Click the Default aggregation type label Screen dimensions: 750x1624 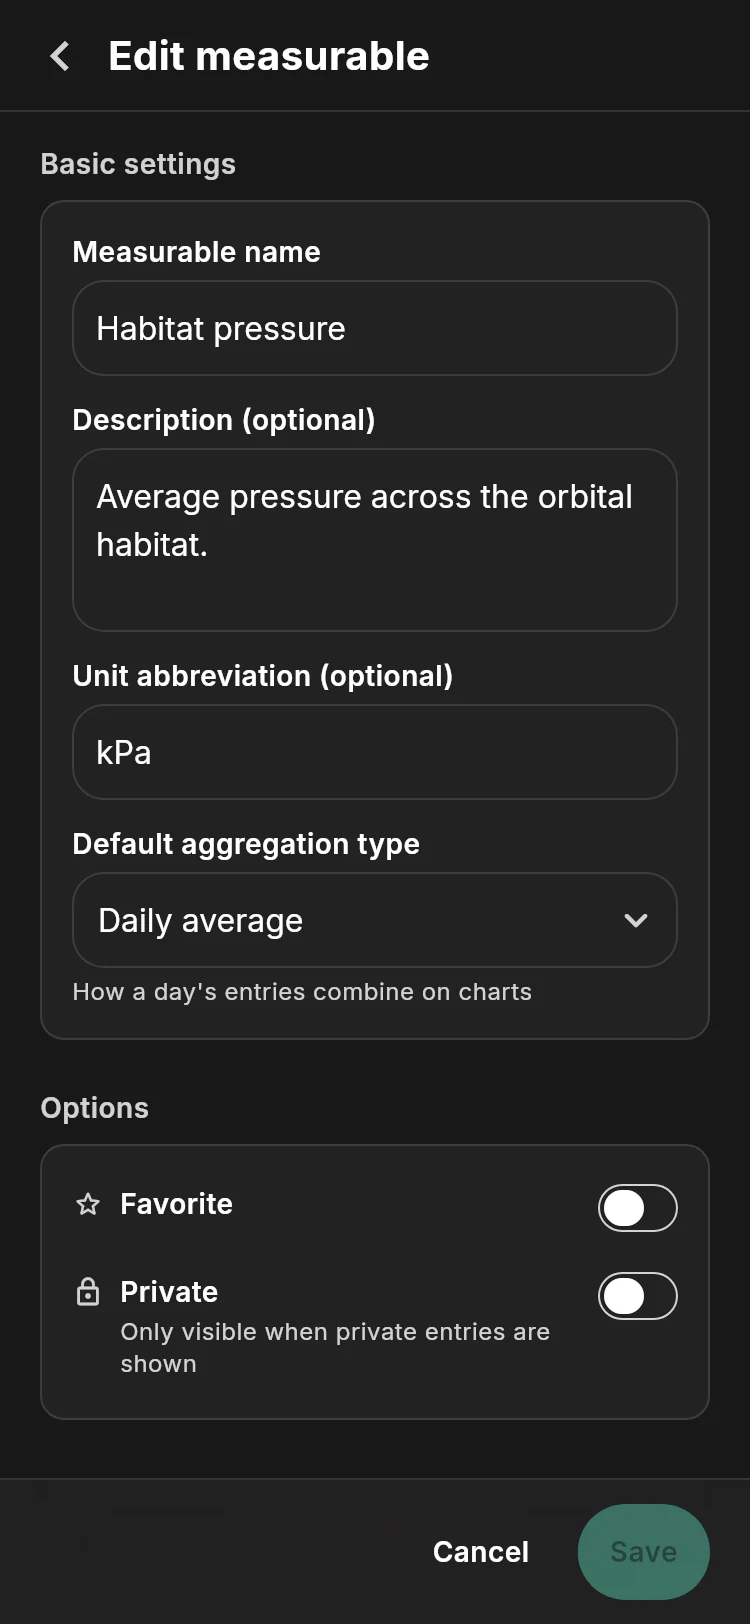pyautogui.click(x=246, y=844)
